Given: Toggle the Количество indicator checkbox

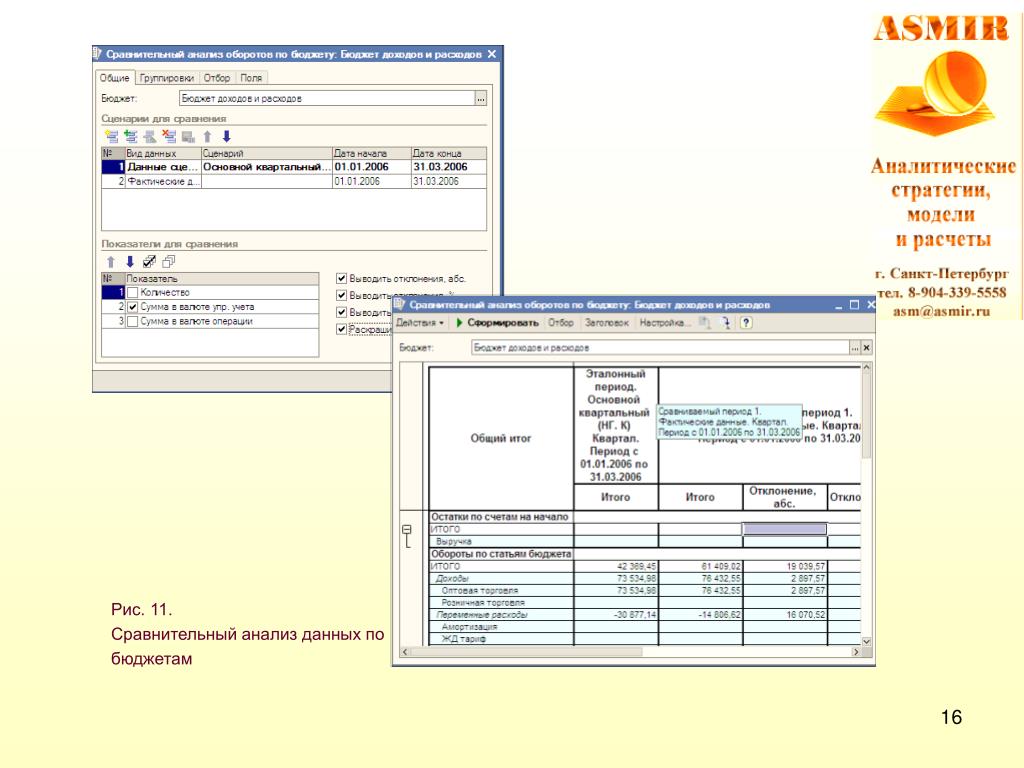Looking at the screenshot, I should (x=133, y=293).
